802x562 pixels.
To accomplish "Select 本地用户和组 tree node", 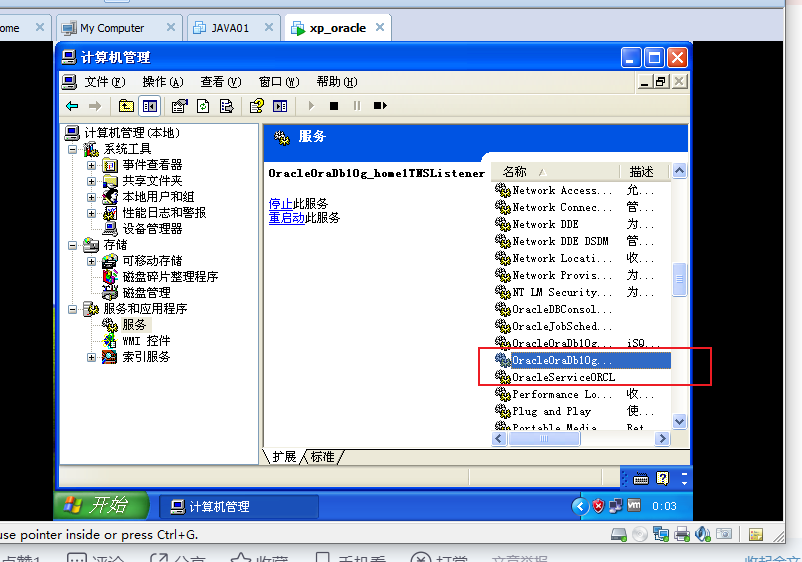I will (158, 196).
